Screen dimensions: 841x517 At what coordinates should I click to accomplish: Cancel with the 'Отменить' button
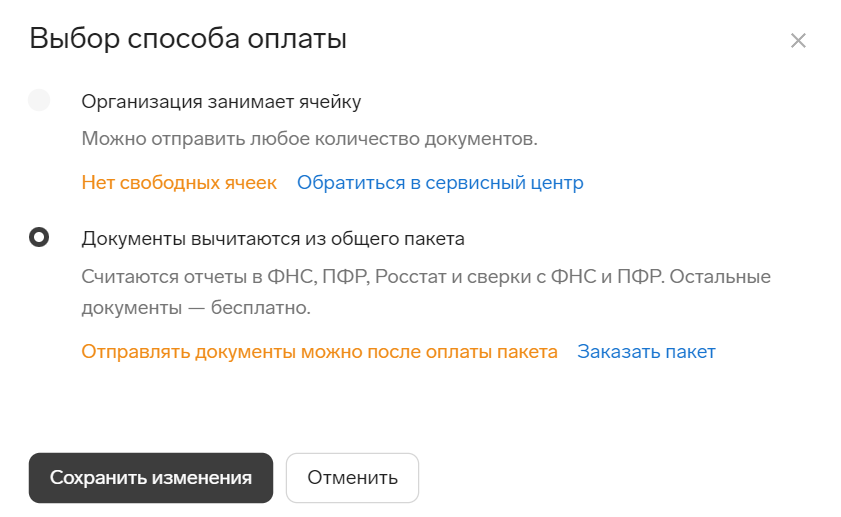(x=352, y=478)
